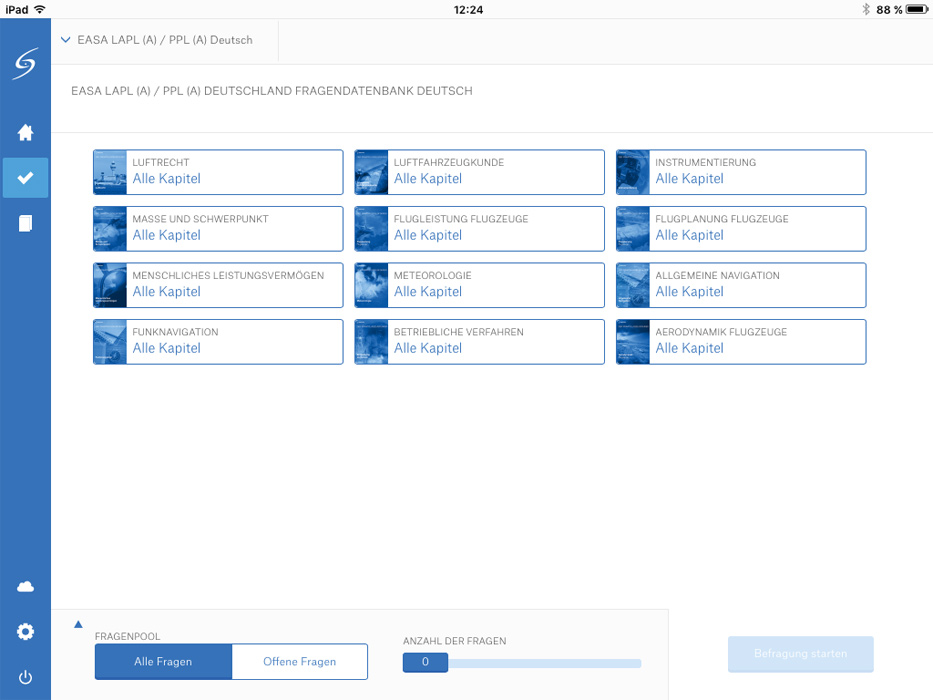Viewport: 933px width, 700px height.
Task: Click the METEOROLOGIE subject label
Action: coord(433,276)
